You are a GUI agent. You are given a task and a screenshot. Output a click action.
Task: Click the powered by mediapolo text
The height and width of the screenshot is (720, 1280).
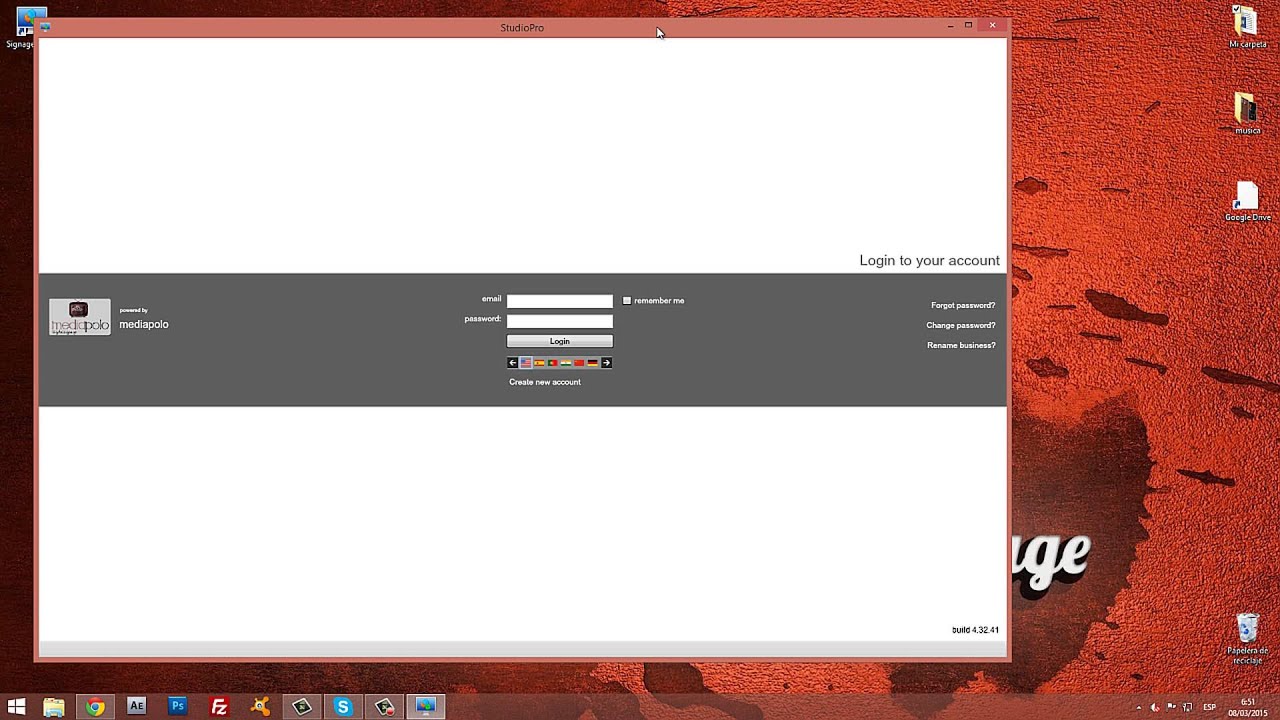tap(144, 319)
